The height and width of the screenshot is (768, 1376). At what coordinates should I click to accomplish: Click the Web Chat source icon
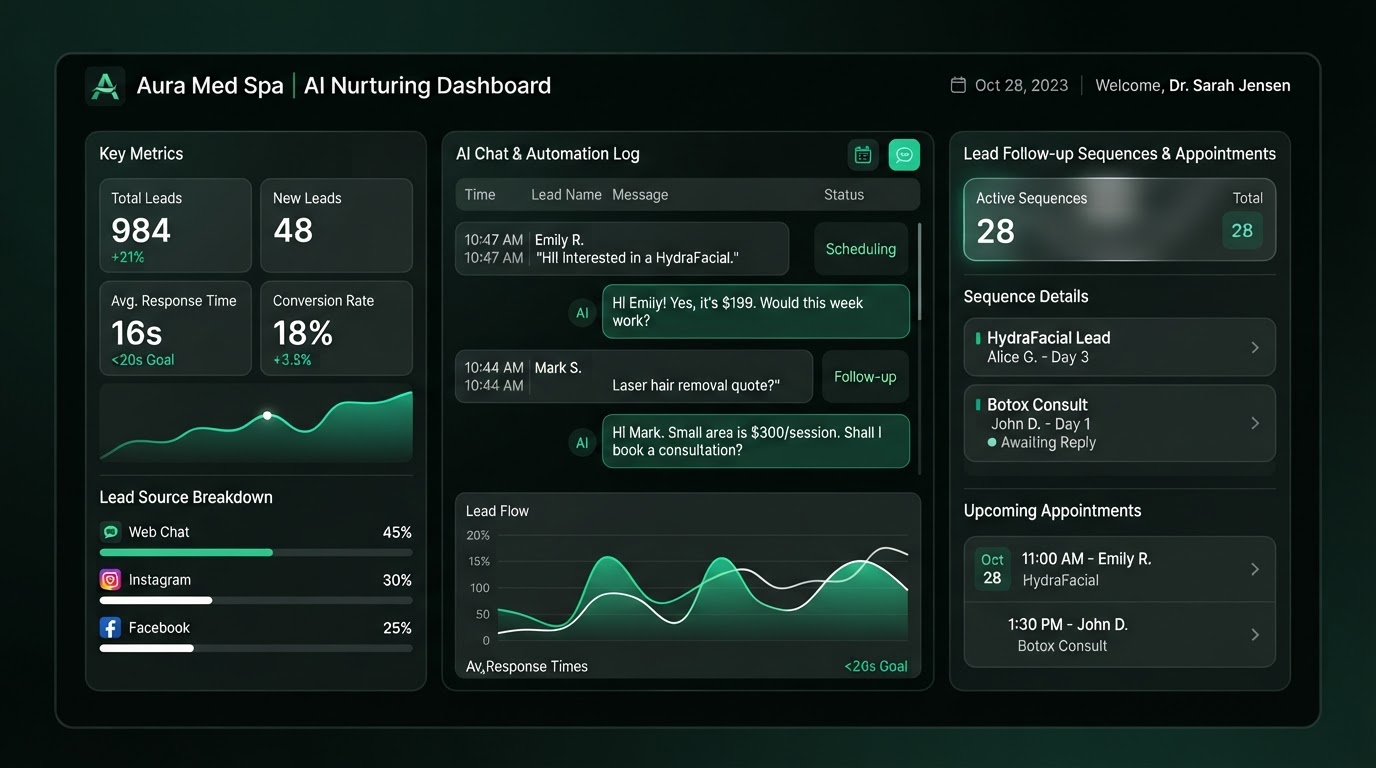coord(111,532)
